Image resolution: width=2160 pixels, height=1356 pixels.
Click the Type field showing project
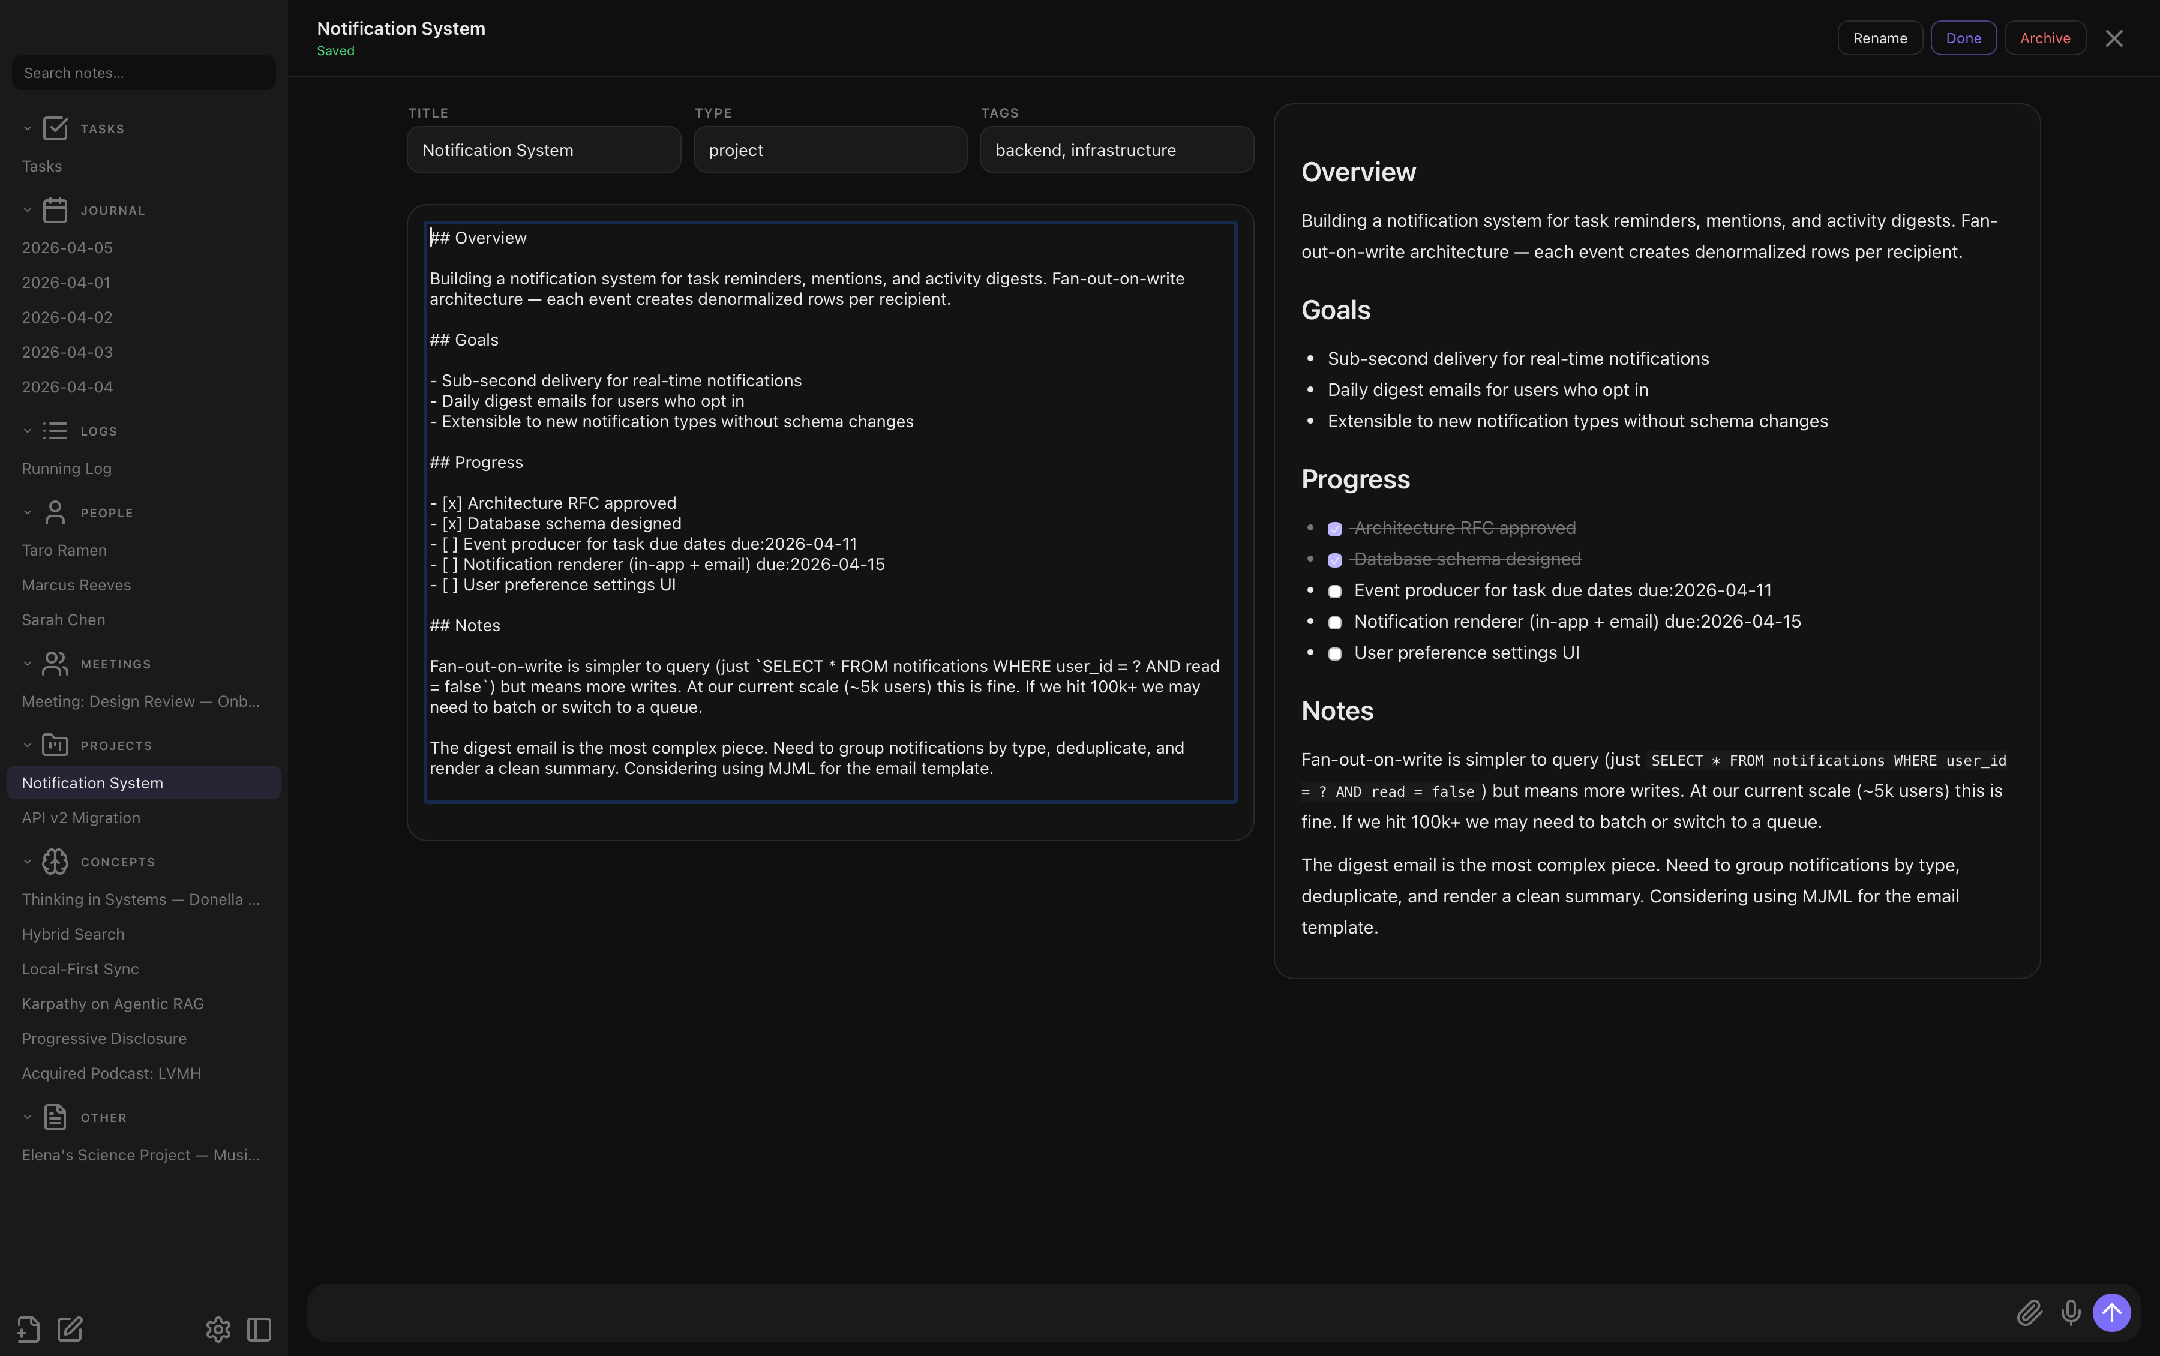pos(830,150)
